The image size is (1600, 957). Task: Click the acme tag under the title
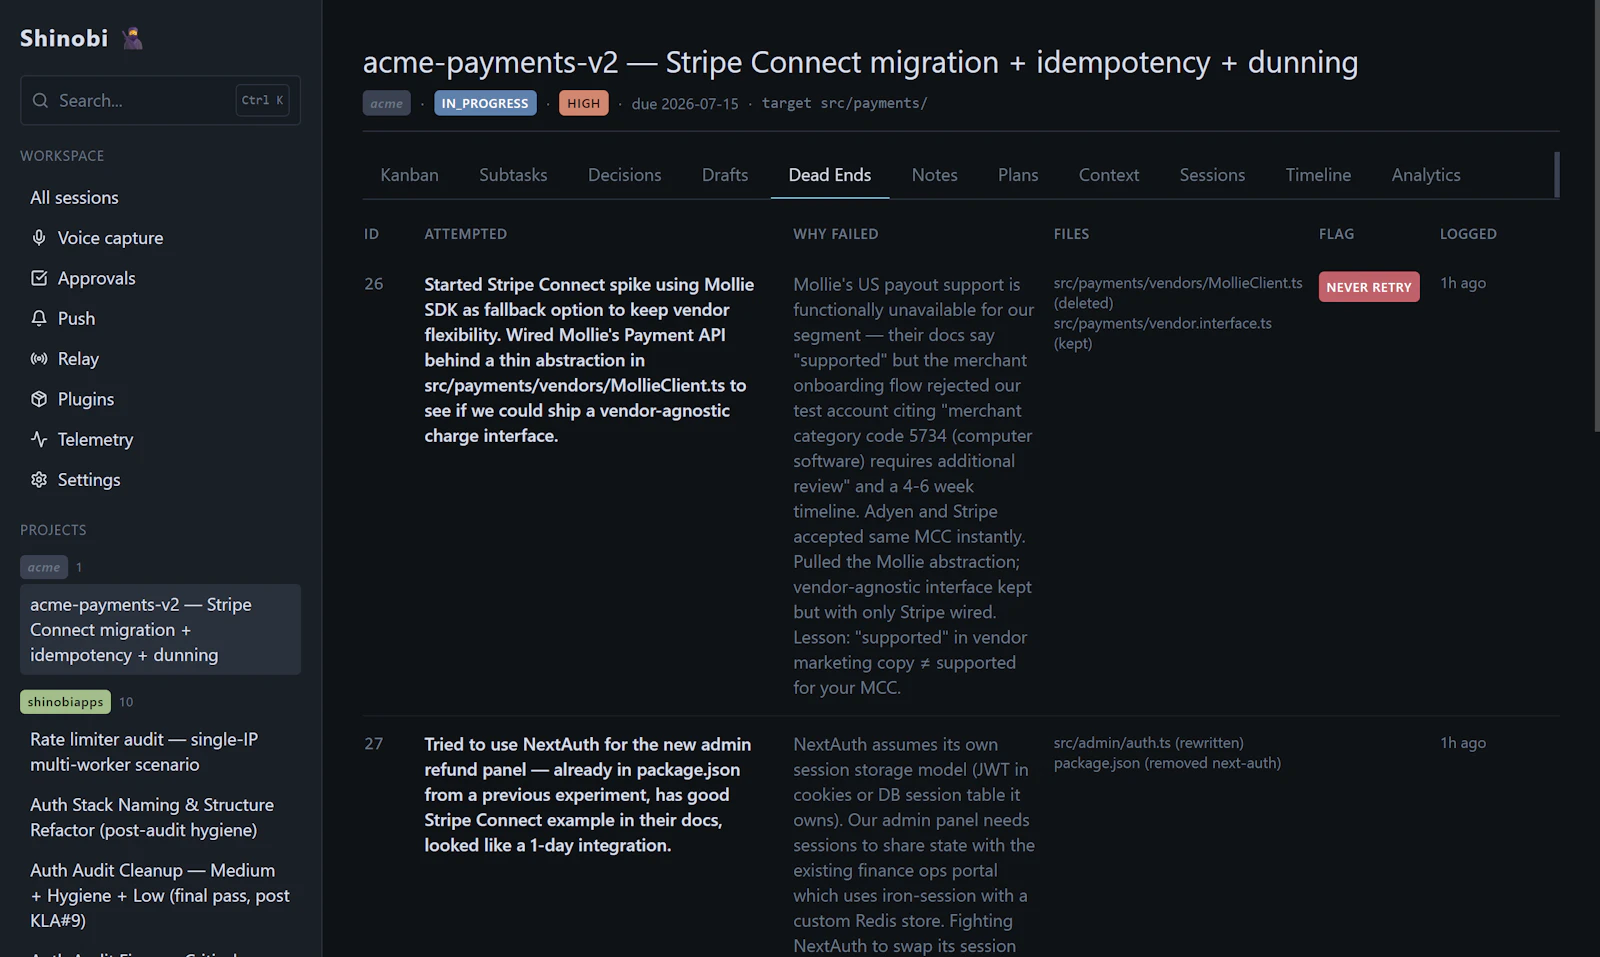pos(387,103)
